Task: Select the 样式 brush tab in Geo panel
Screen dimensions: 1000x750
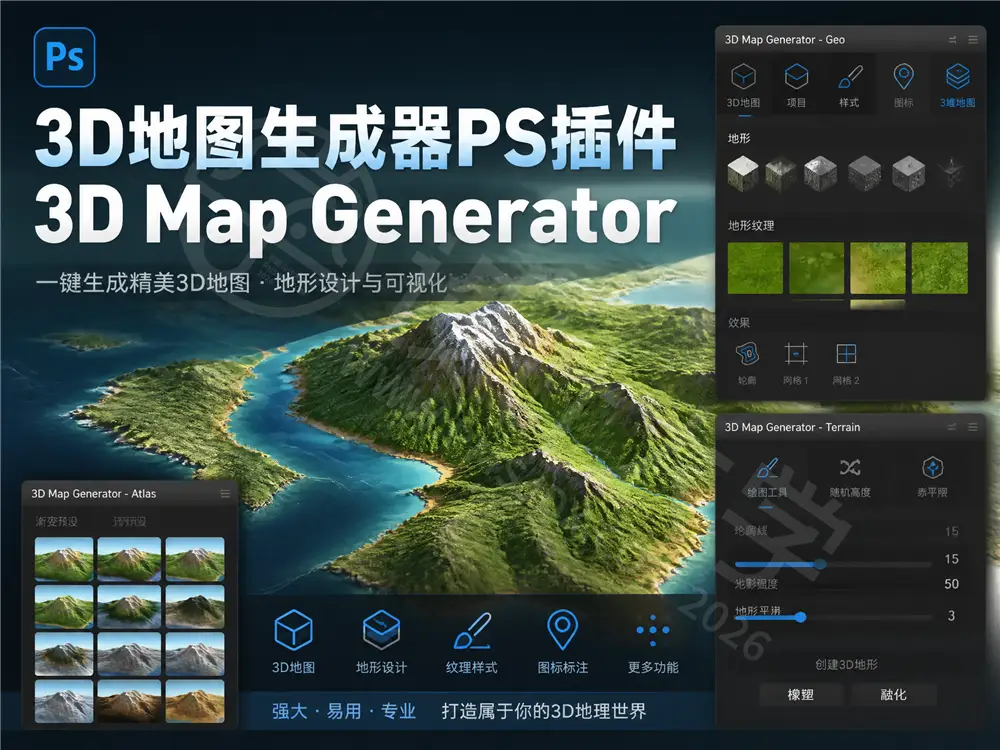Action: [849, 85]
